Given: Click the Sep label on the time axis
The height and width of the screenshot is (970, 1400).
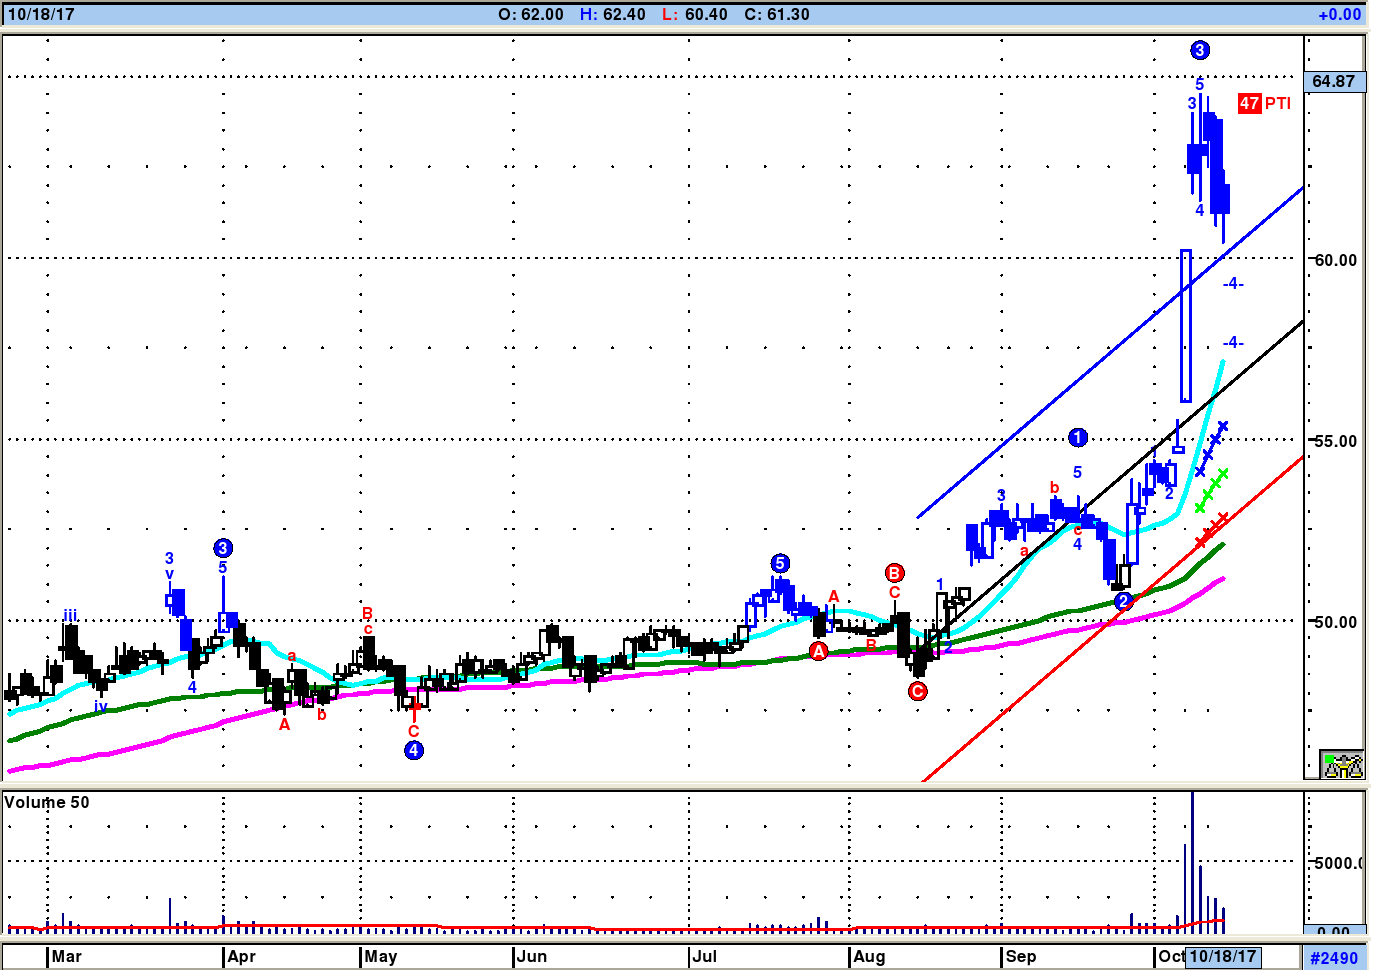Looking at the screenshot, I should (1021, 957).
